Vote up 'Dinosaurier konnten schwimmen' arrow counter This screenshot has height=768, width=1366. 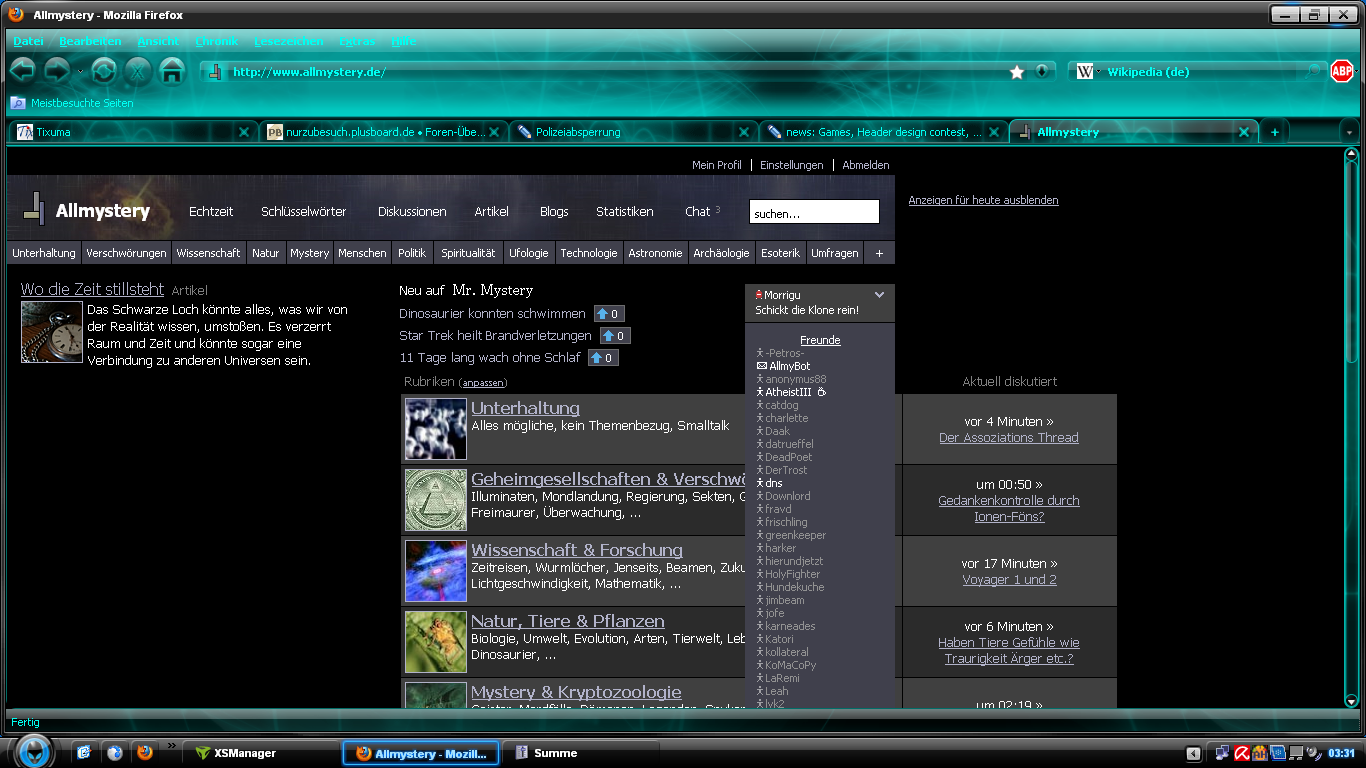[608, 314]
